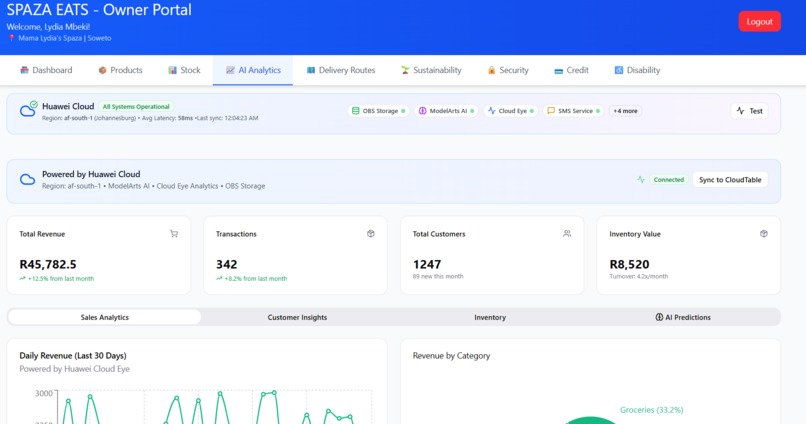Click the Transactions package icon
This screenshot has height=424, width=806.
coord(371,234)
